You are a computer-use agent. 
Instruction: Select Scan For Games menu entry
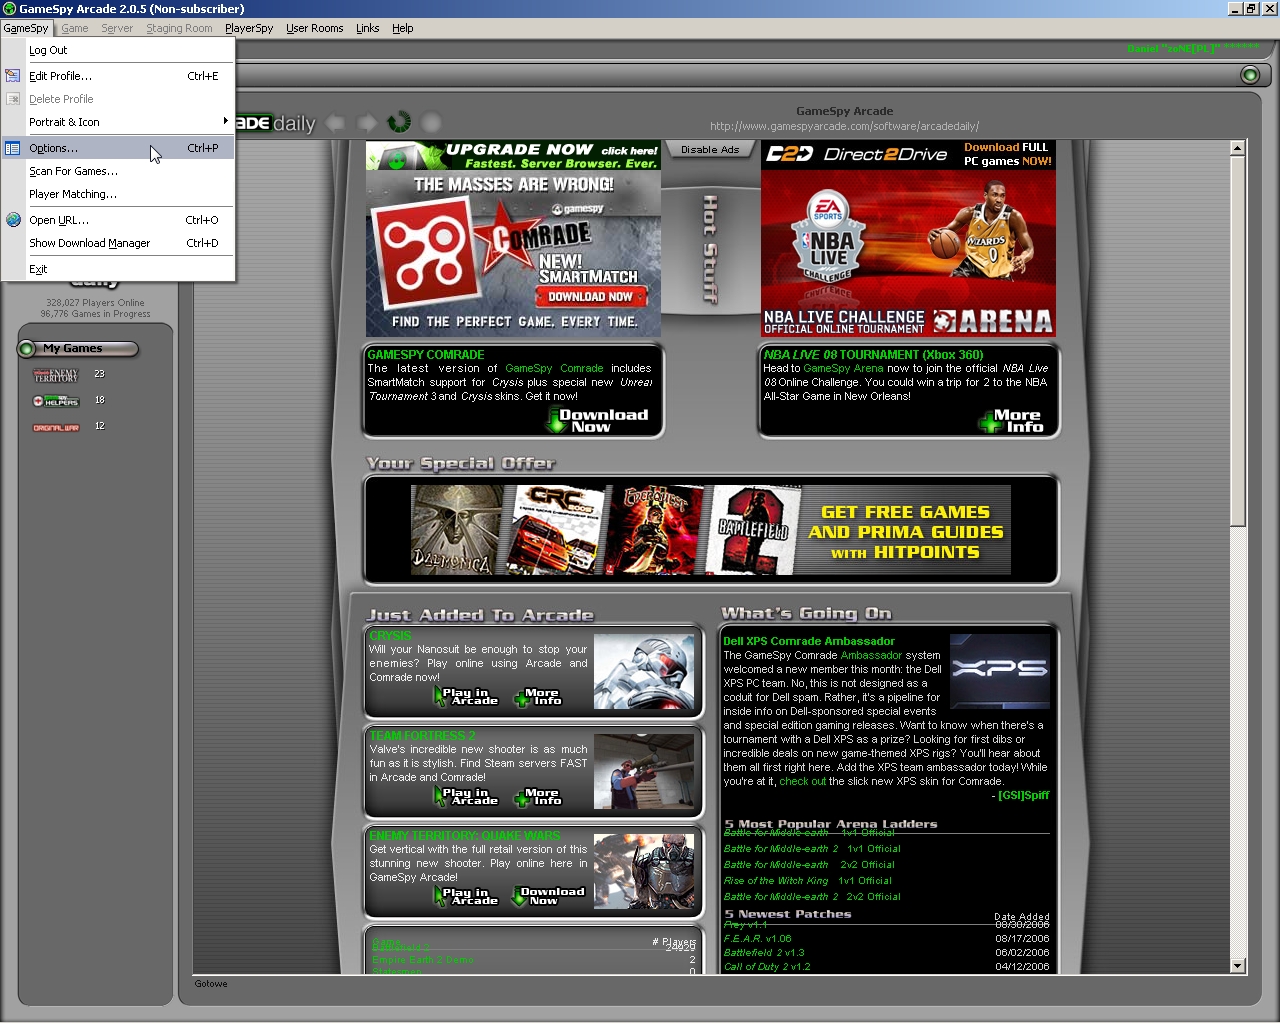[118, 171]
